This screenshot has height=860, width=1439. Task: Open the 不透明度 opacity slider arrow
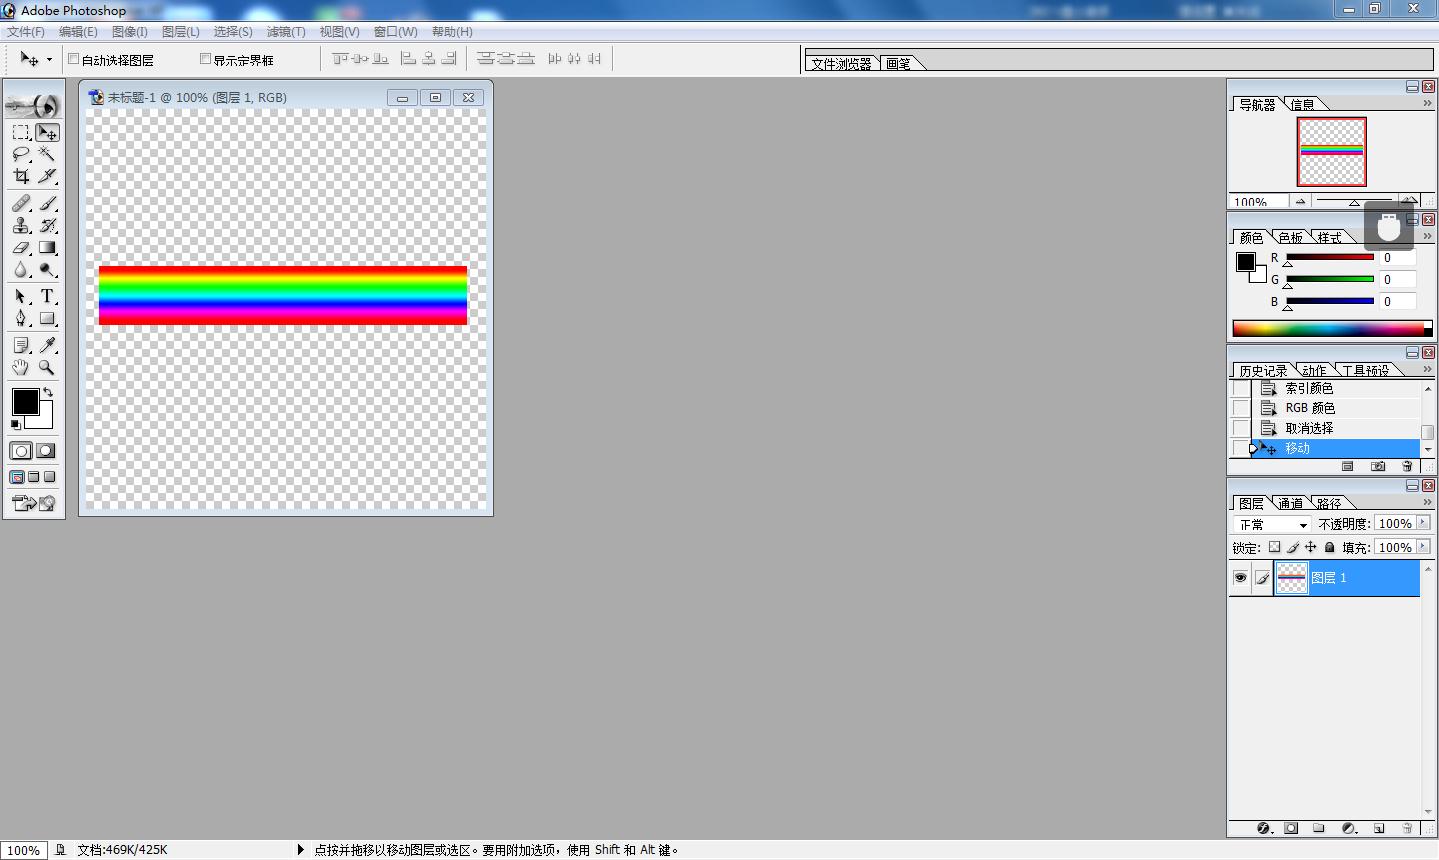[x=1423, y=523]
